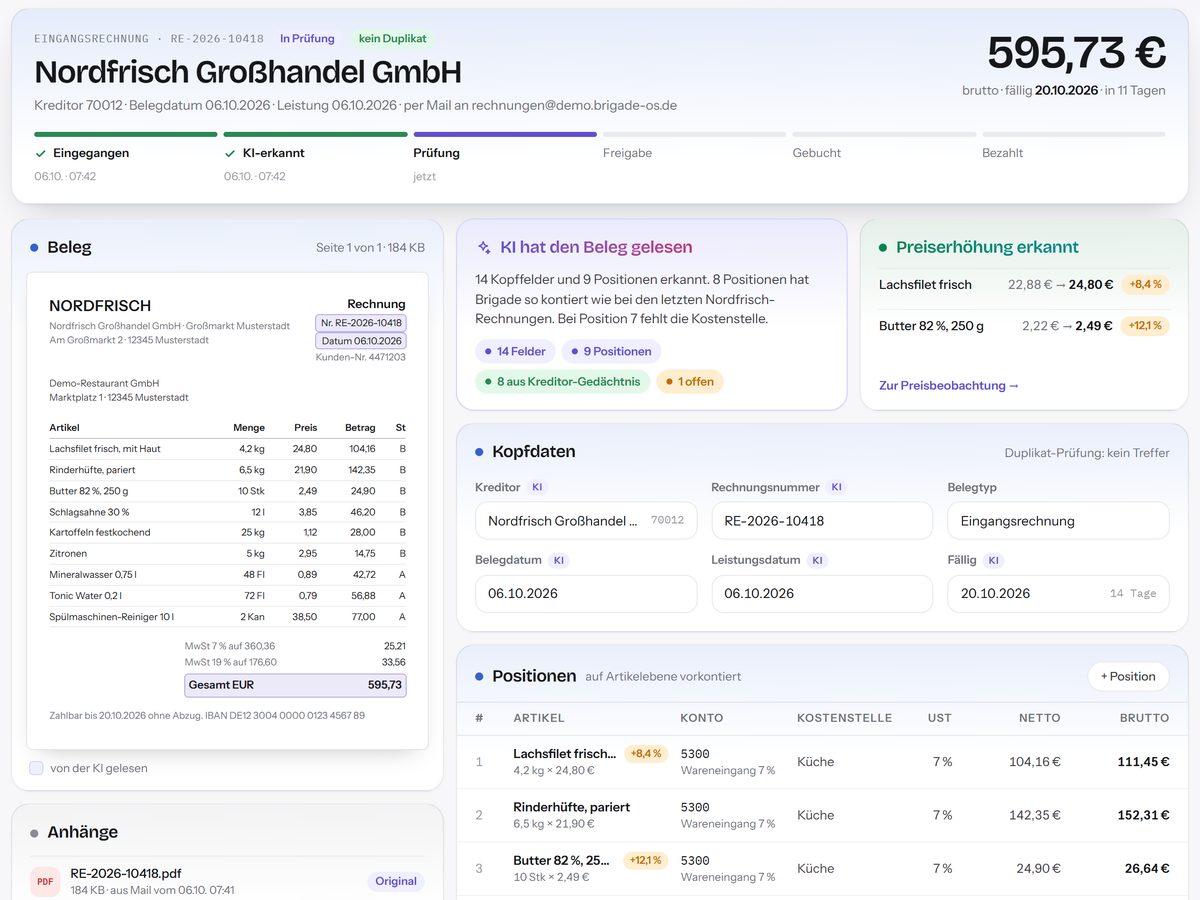Click the Rechnungsnummer input field
Viewport: 1200px width, 900px height.
coord(822,521)
